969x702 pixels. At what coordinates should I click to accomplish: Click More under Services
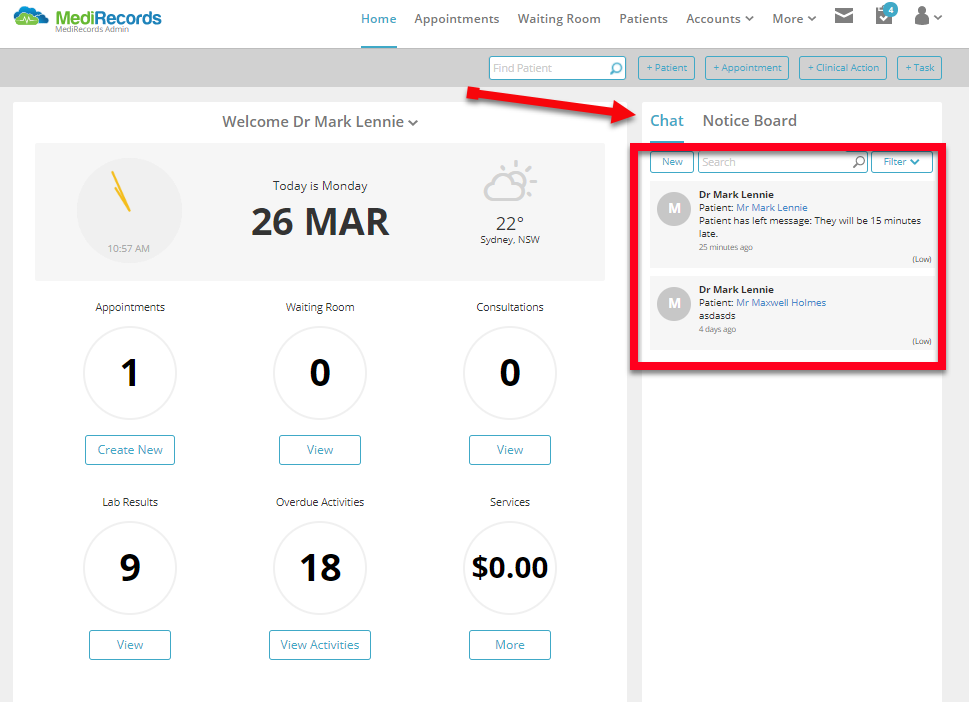[510, 645]
